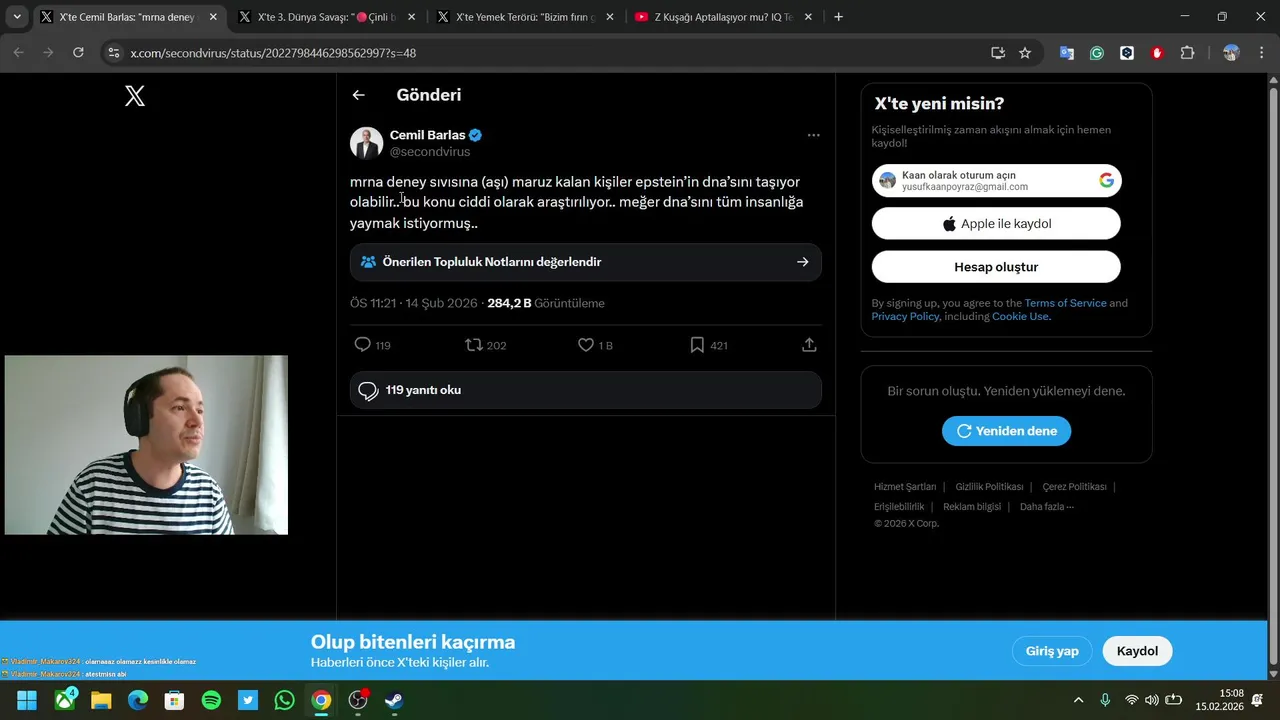Open Google Translate extension icon
This screenshot has width=1280, height=720.
[x=1067, y=53]
